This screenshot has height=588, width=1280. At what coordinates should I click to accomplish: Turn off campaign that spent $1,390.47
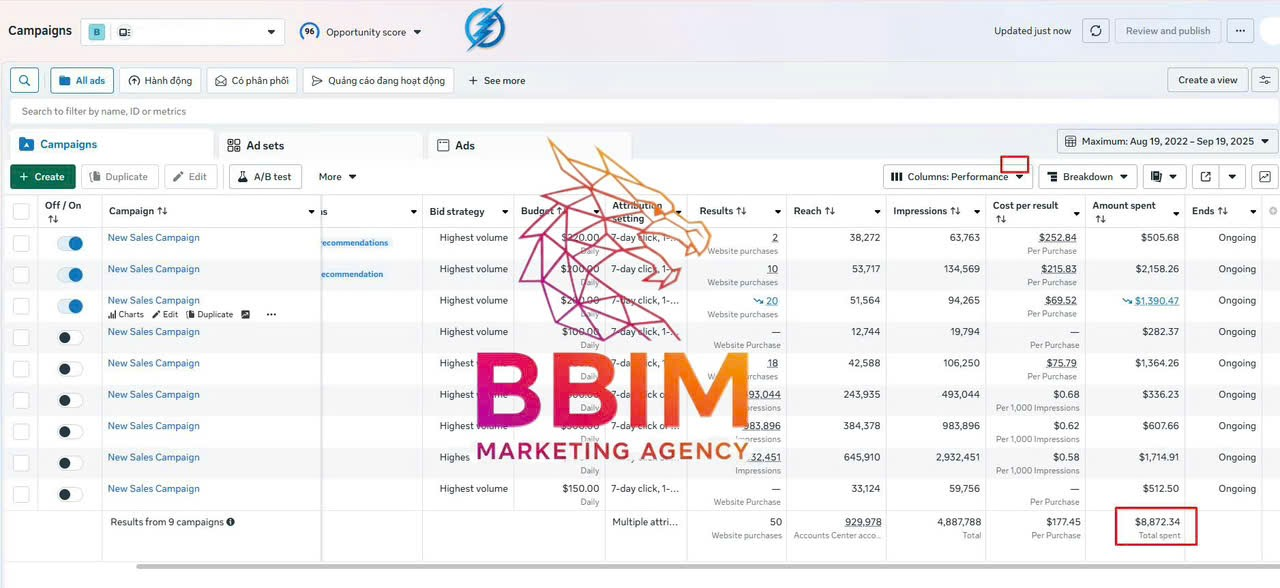point(70,306)
